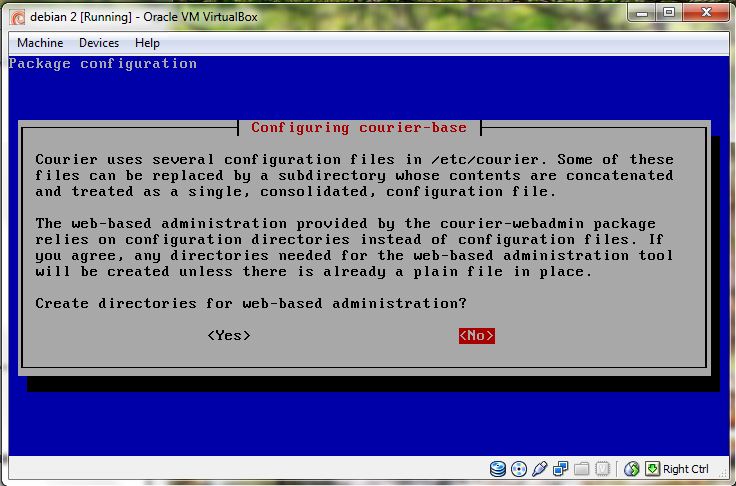Image resolution: width=736 pixels, height=486 pixels.
Task: Click the network adapters status icon
Action: pyautogui.click(x=560, y=469)
